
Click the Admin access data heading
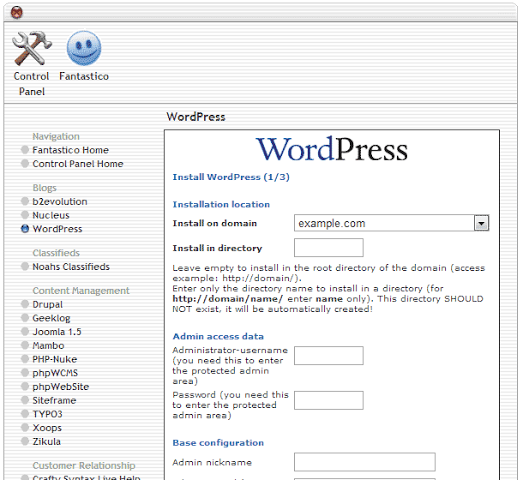(218, 336)
